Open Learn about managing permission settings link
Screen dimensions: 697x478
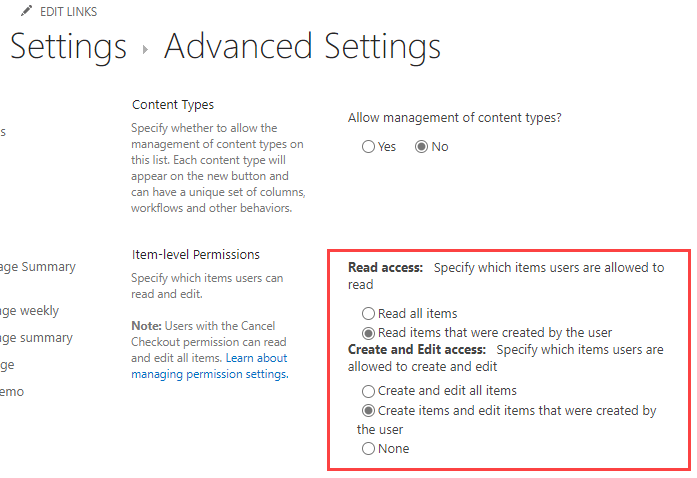209,366
